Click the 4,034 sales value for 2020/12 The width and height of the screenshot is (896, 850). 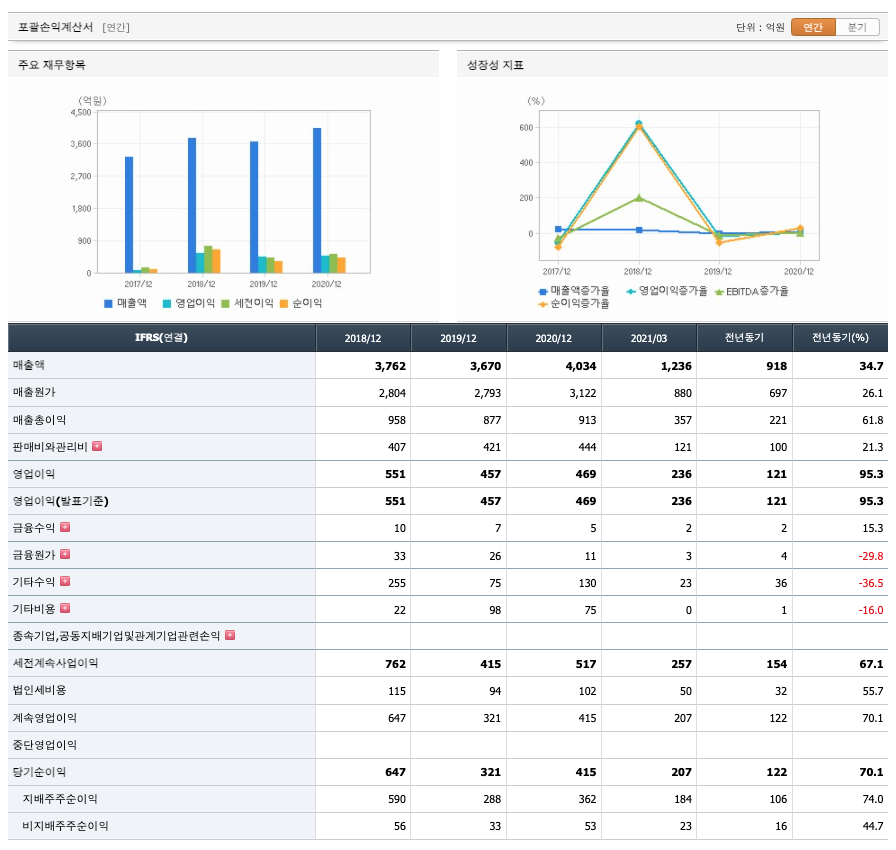pos(581,366)
